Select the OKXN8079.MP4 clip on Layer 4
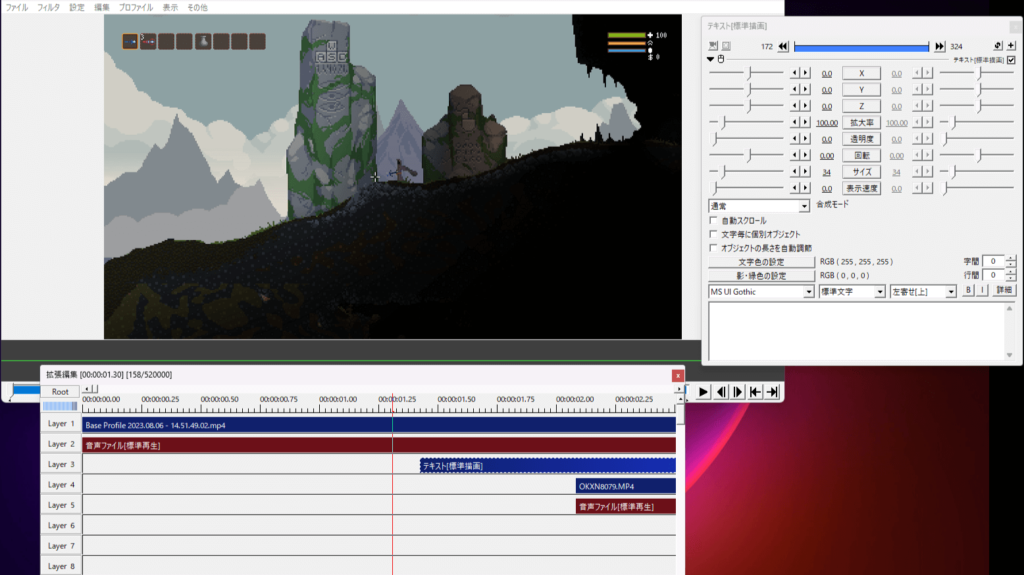This screenshot has width=1024, height=575. coord(625,486)
